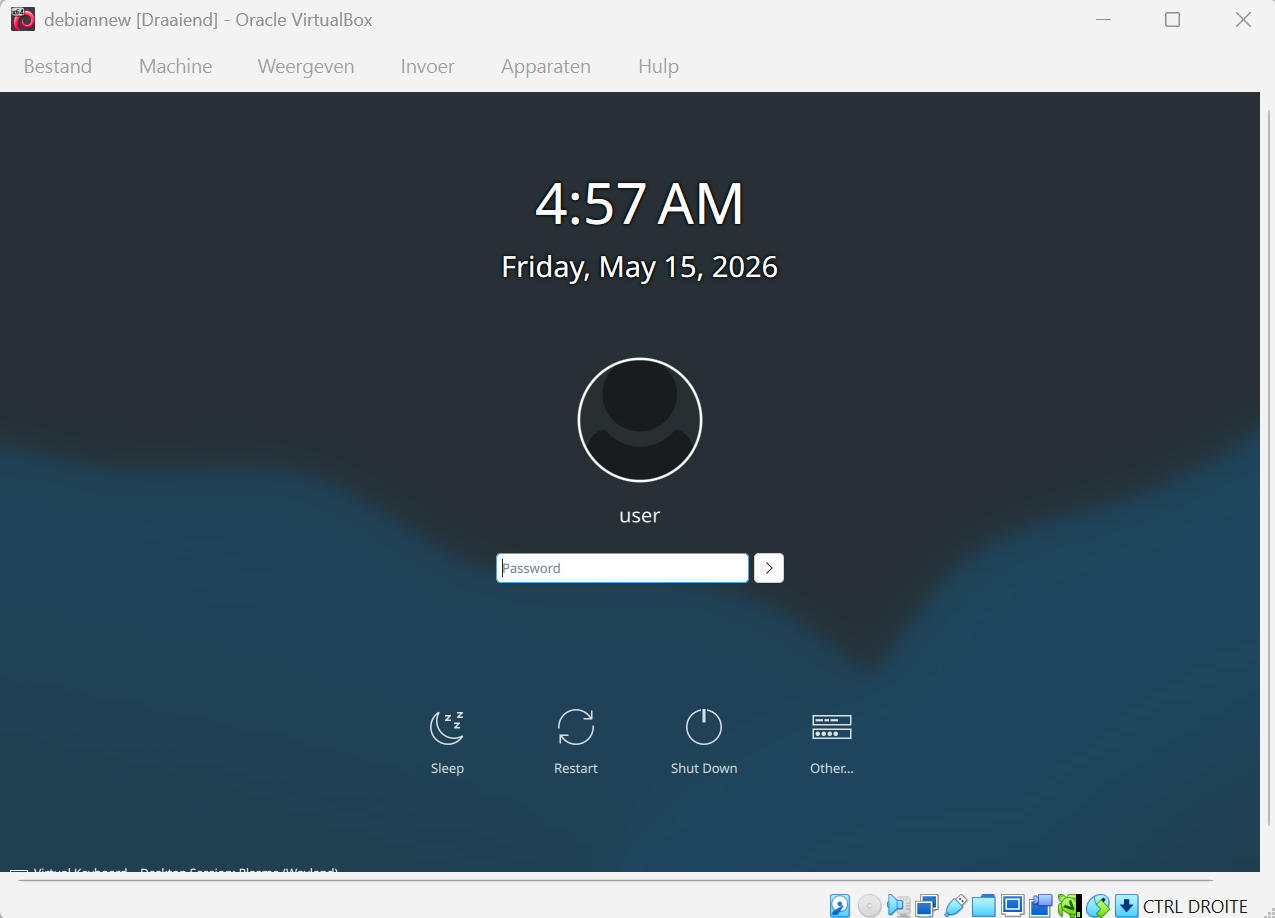Click the Sleep moon icon

[x=447, y=727]
